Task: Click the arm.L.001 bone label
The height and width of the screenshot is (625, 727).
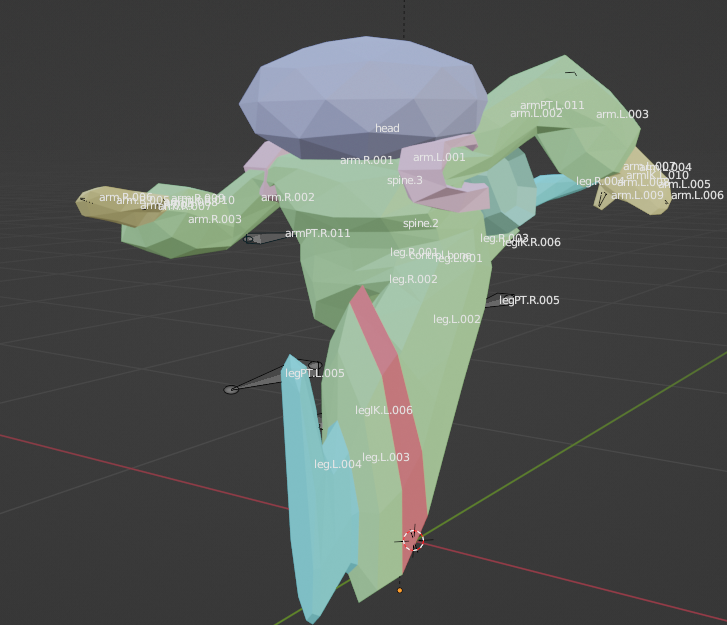Action: click(x=439, y=157)
